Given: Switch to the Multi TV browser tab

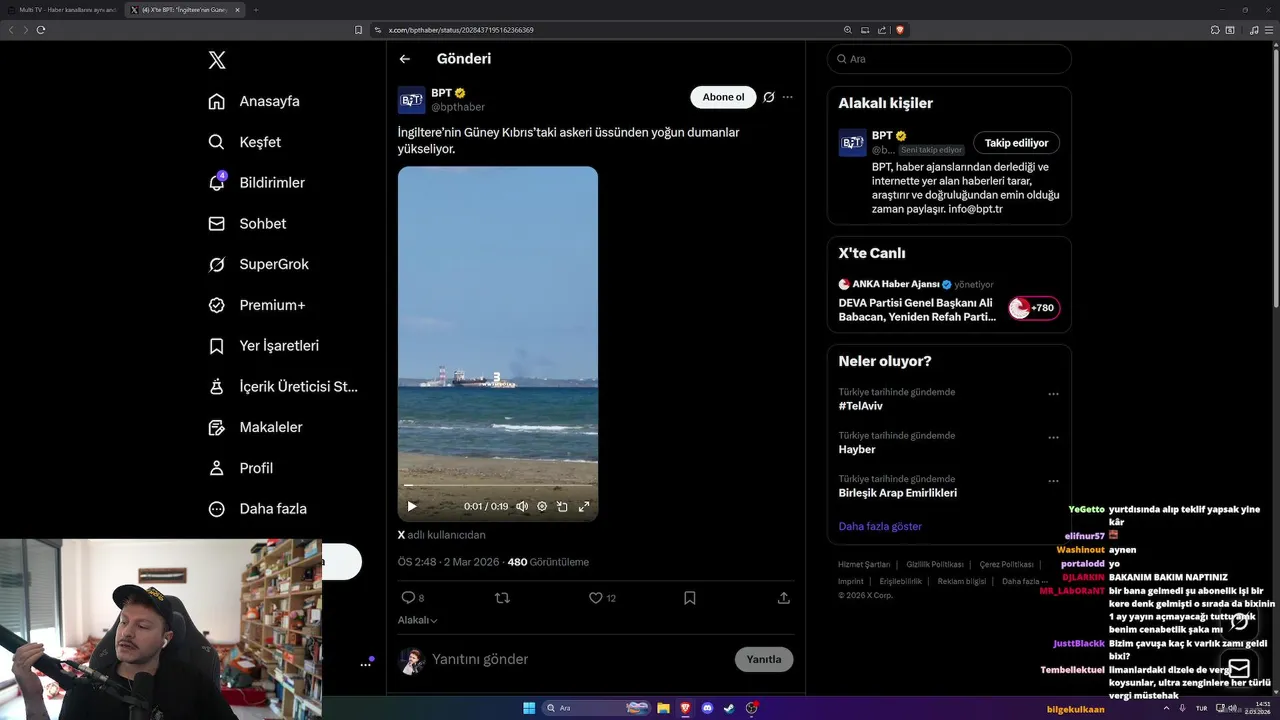Looking at the screenshot, I should coord(66,10).
